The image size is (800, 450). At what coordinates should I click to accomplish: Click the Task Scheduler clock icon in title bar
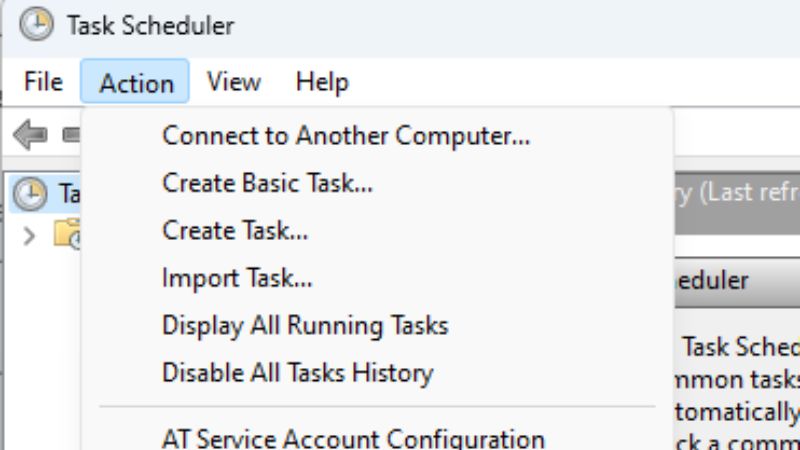click(x=36, y=25)
